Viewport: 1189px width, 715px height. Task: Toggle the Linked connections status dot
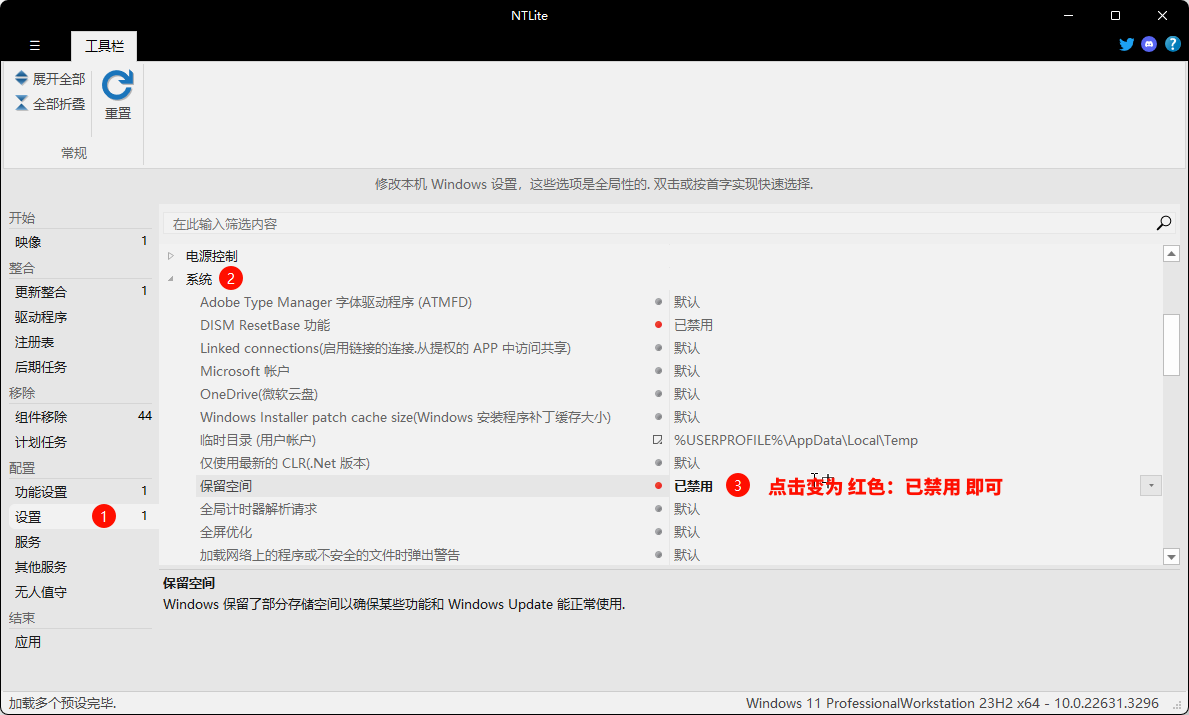[658, 348]
